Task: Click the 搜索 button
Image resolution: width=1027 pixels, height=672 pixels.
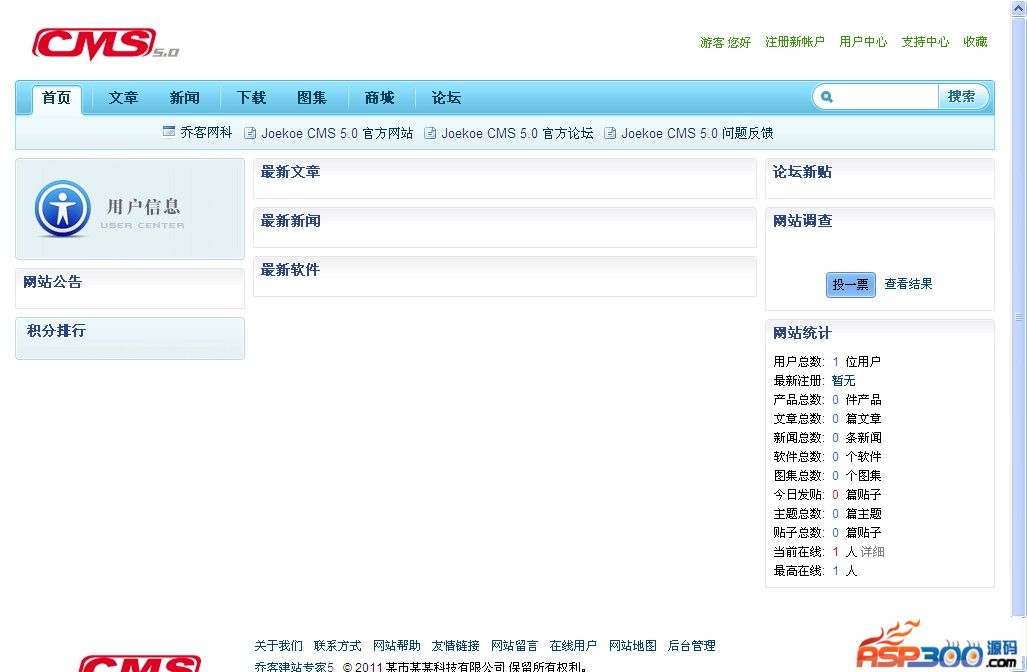Action: click(x=962, y=97)
